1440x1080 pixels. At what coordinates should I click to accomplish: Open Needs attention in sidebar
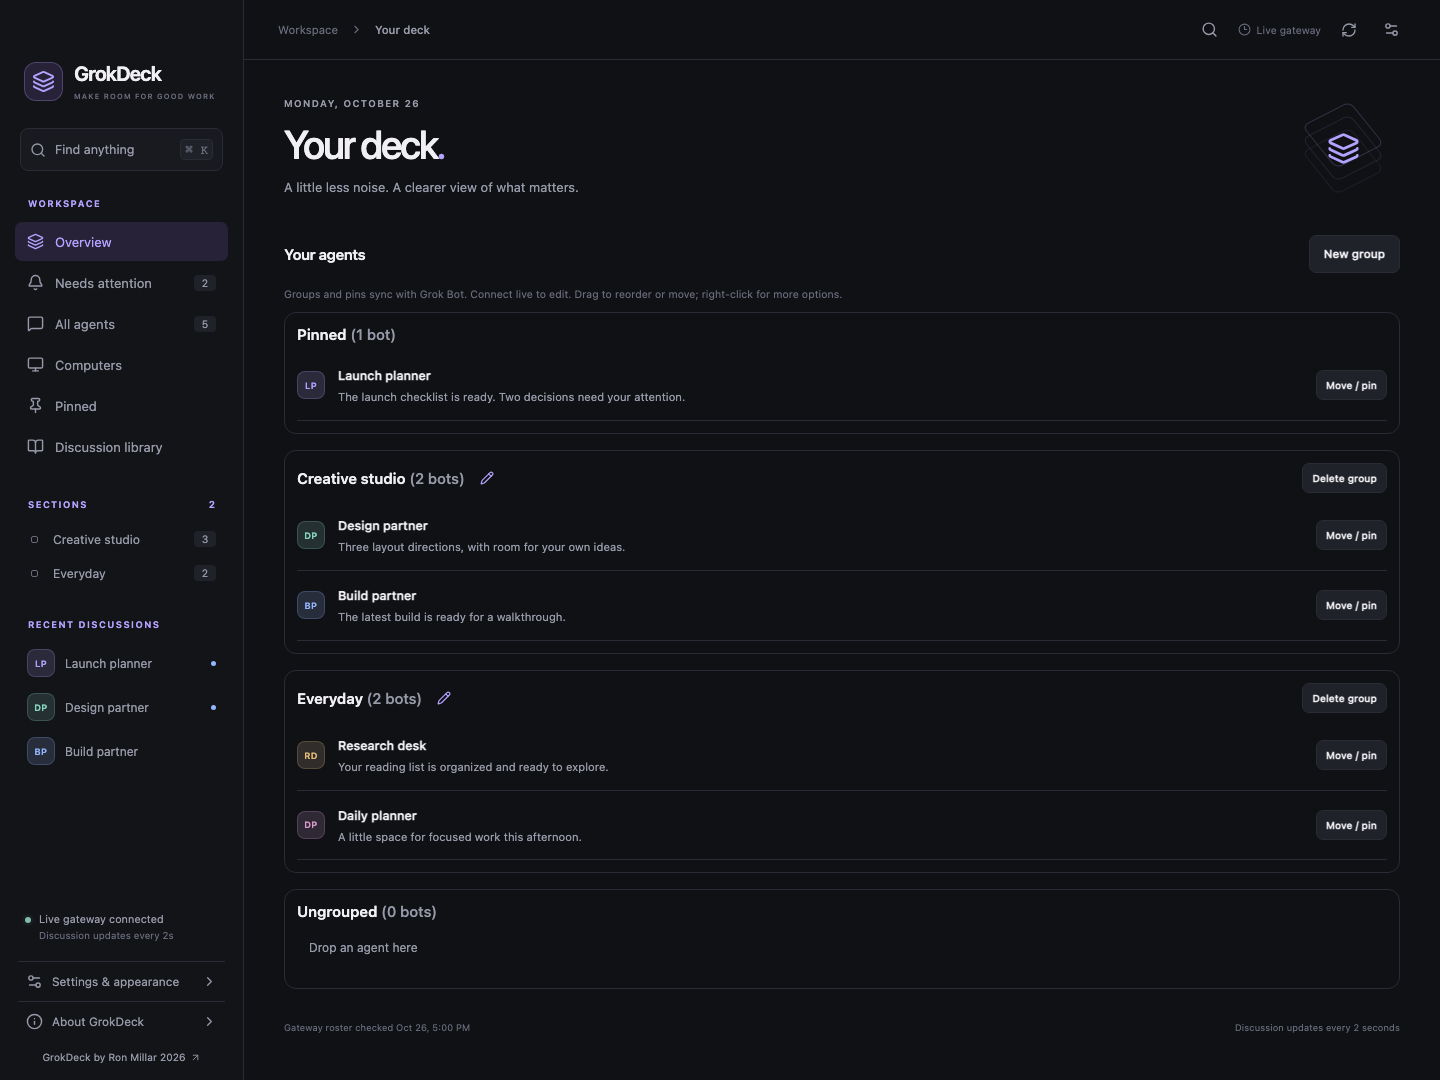[x=121, y=283]
